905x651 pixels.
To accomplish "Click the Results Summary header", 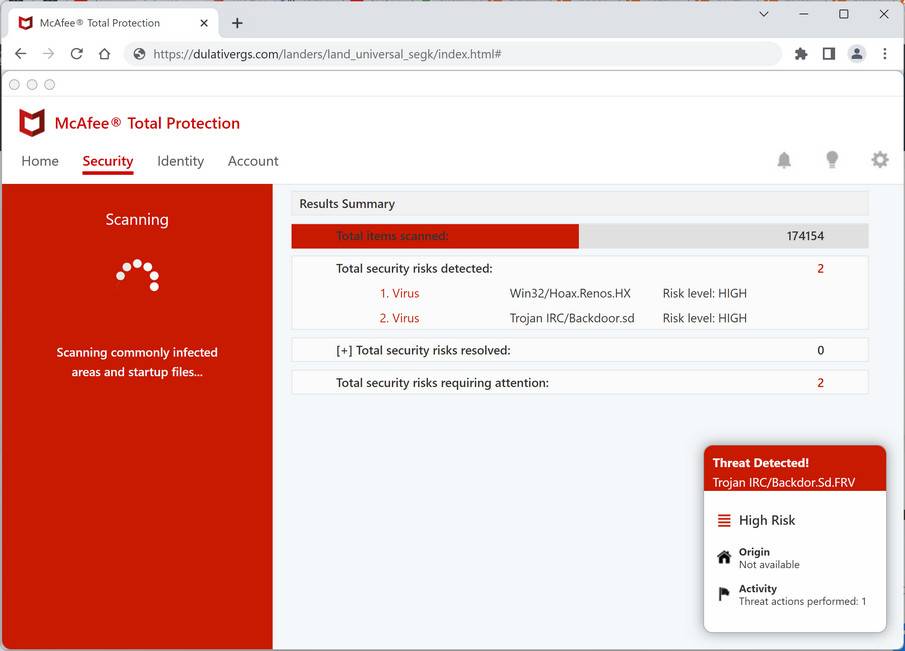I will (579, 204).
